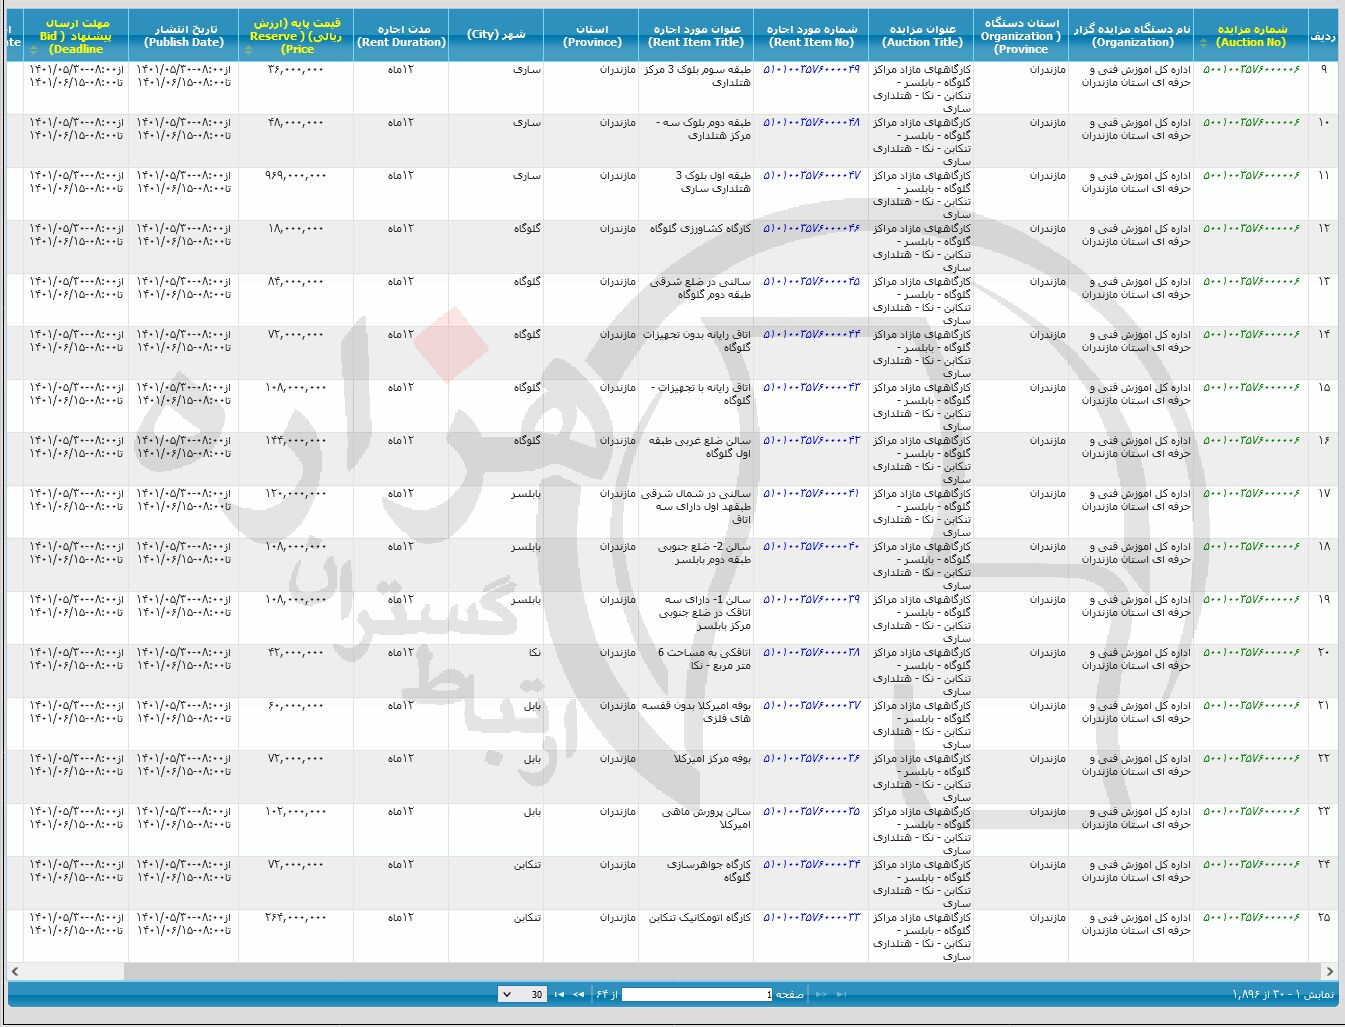Open rent item number link ending ۳۶

[x=811, y=759]
